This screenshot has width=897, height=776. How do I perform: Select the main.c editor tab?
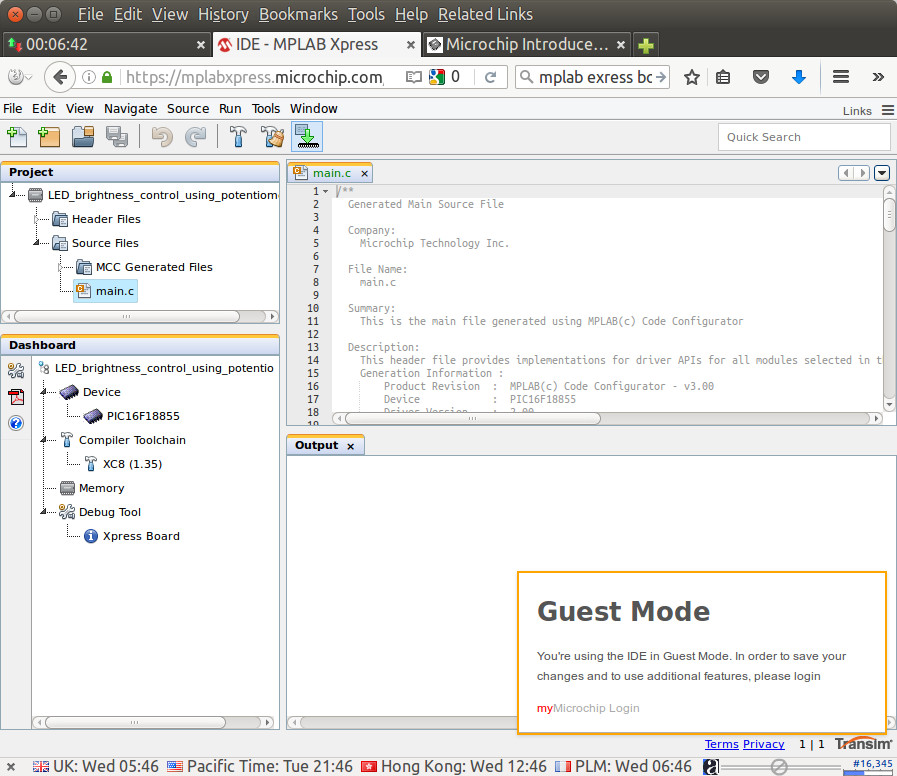point(332,173)
